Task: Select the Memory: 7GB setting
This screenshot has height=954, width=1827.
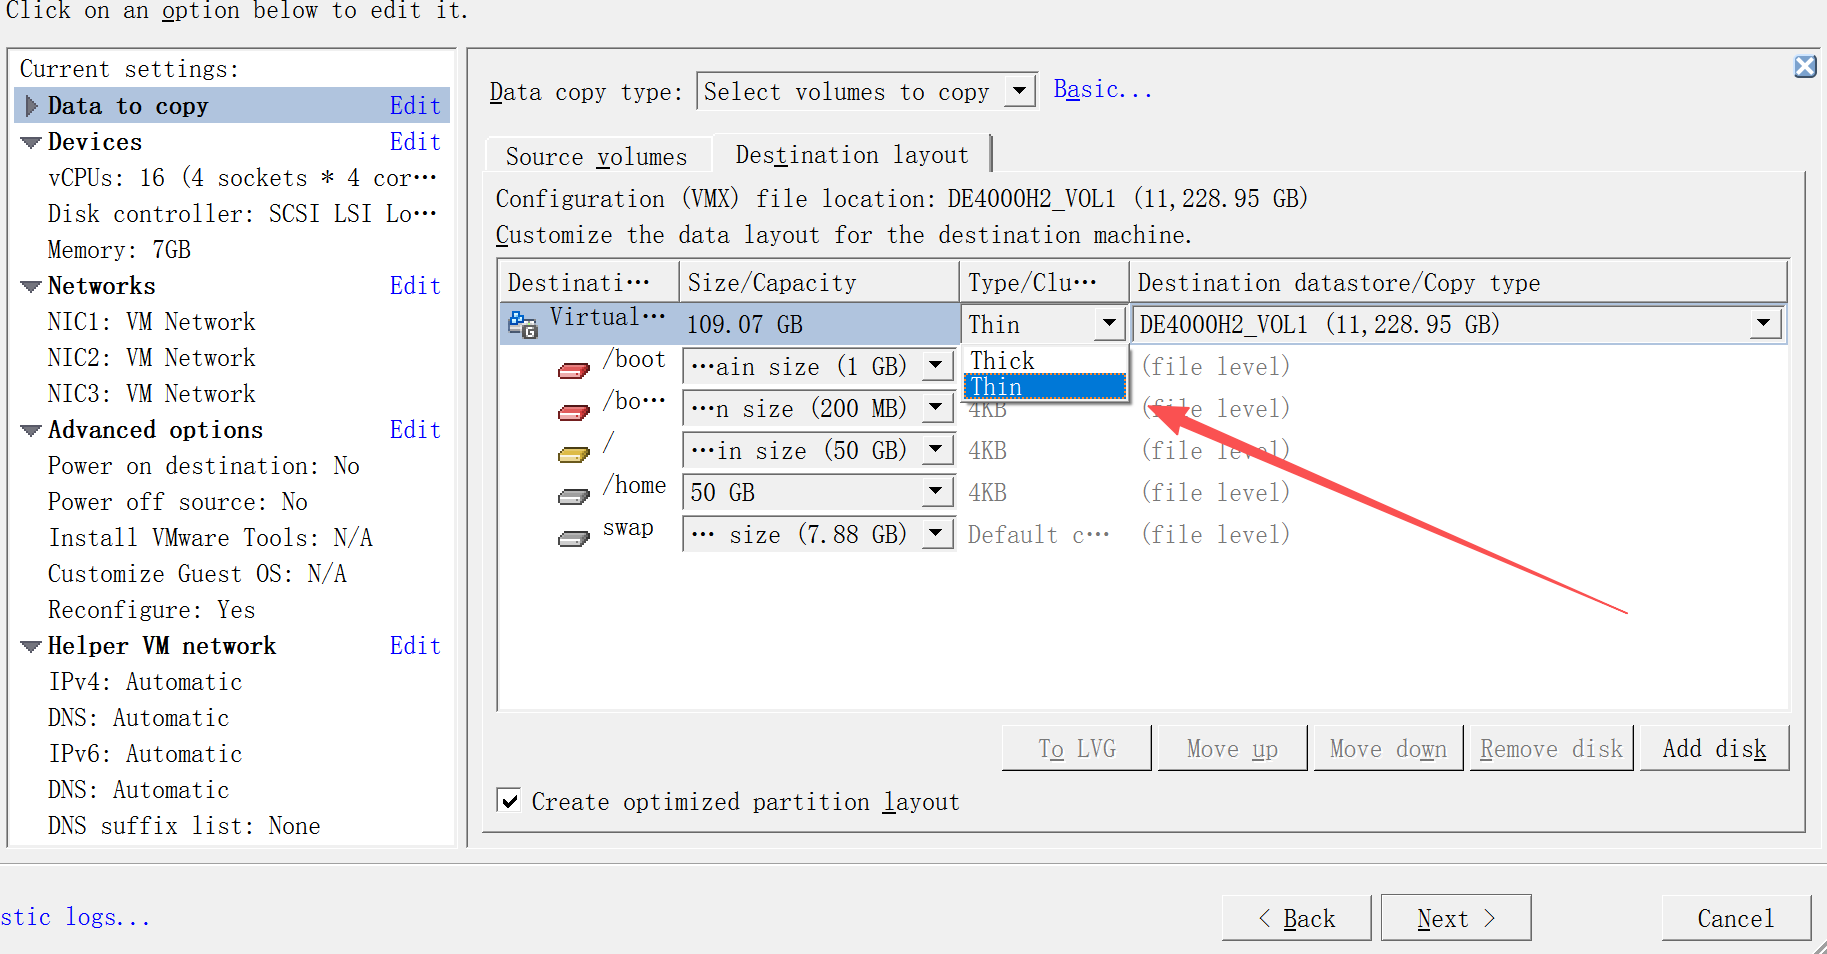Action: pos(119,250)
